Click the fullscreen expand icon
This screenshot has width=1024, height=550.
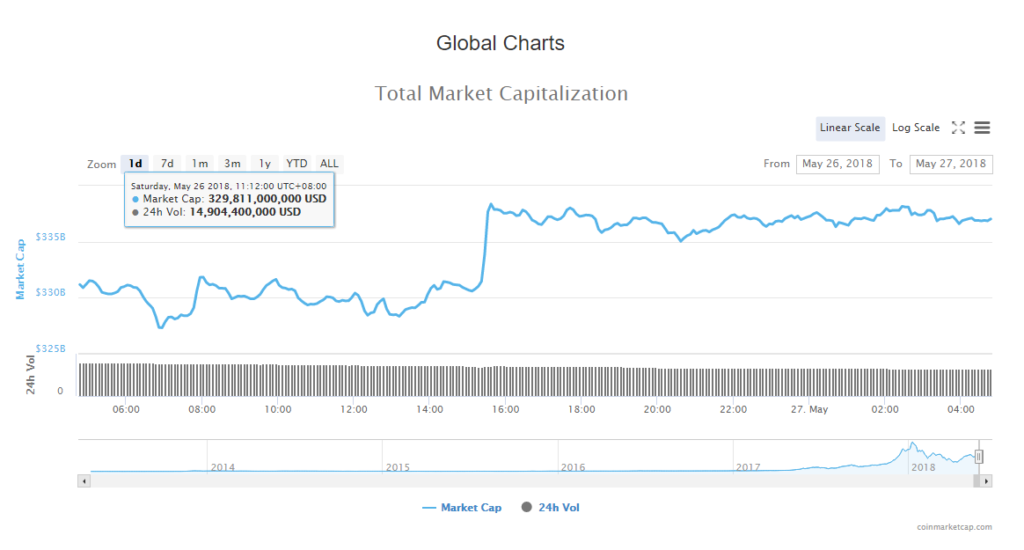[x=958, y=128]
